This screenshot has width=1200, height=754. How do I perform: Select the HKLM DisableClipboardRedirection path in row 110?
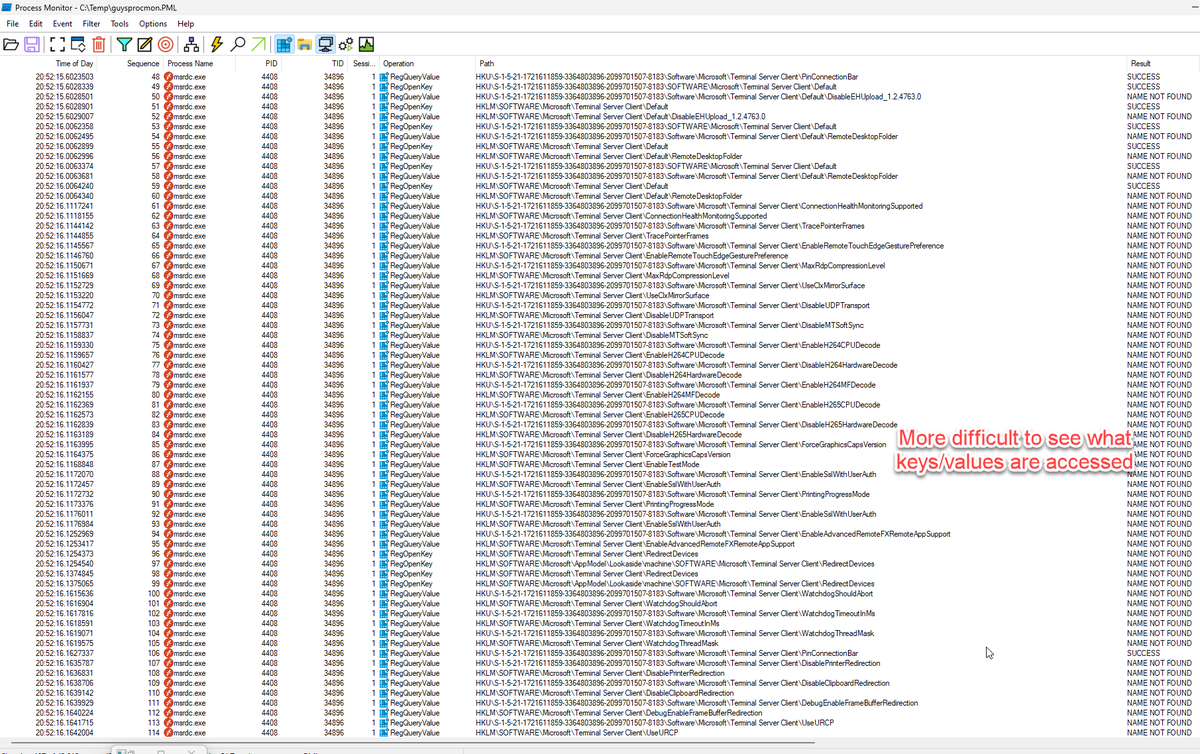pyautogui.click(x=606, y=693)
